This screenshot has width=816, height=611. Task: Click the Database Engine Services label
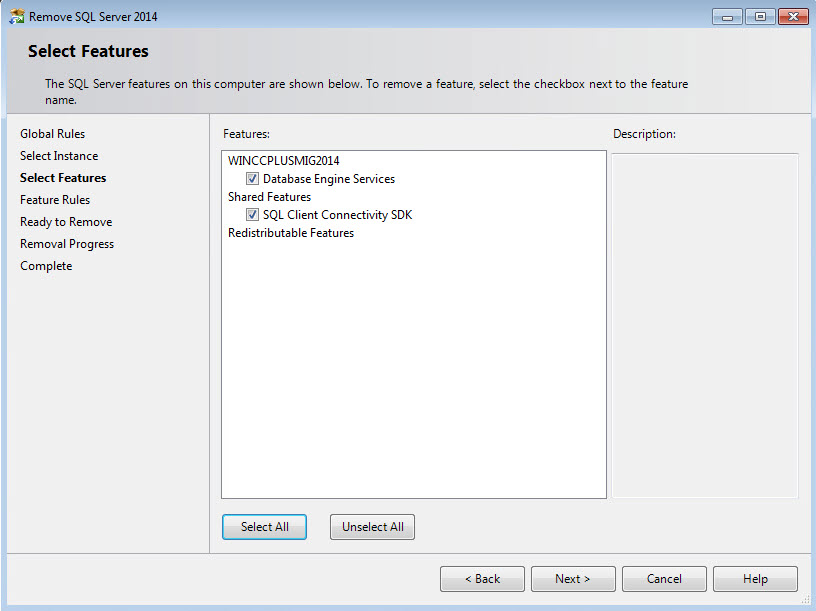(x=329, y=179)
